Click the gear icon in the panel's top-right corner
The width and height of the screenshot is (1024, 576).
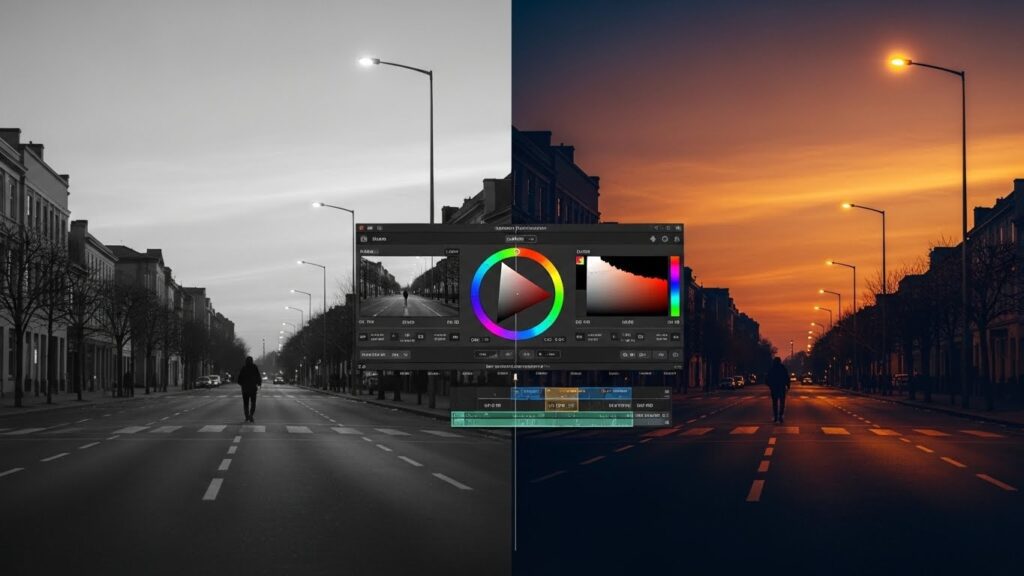click(665, 240)
